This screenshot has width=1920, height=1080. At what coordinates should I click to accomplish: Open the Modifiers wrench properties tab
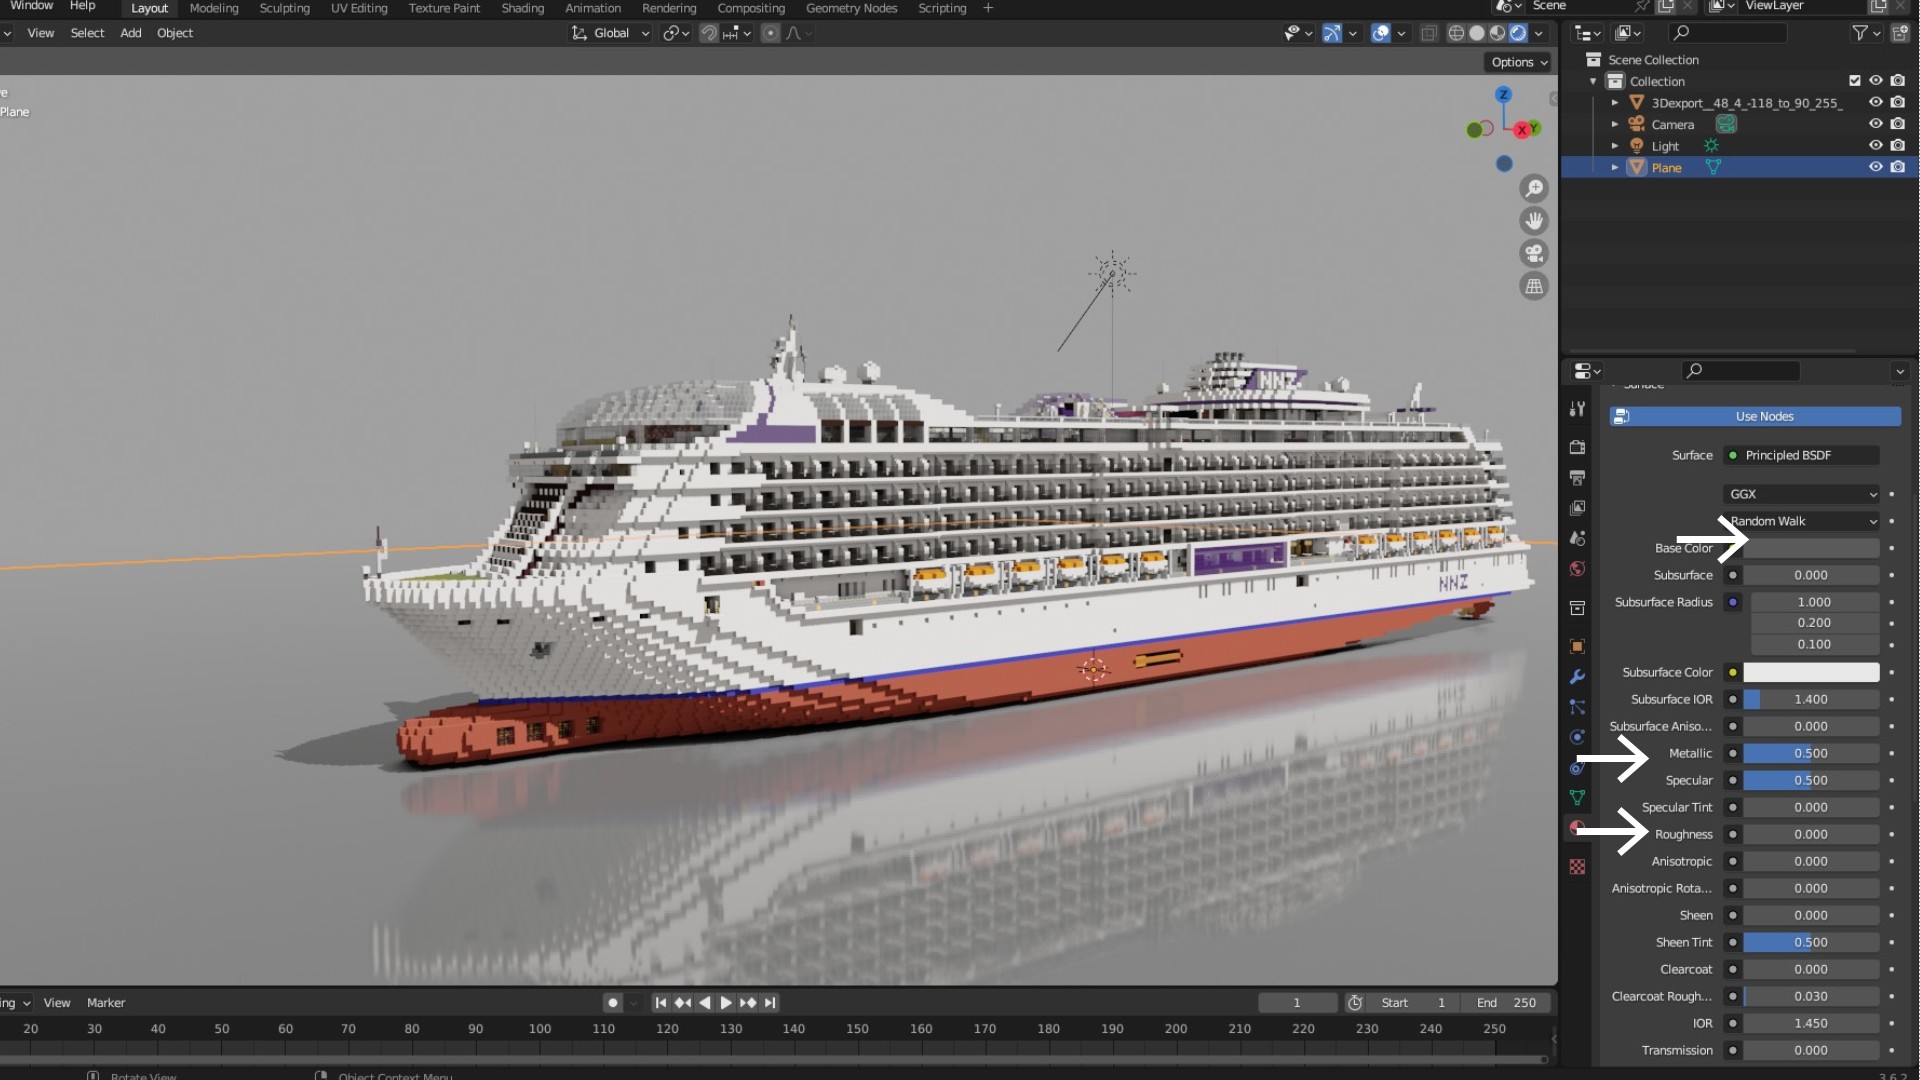(x=1577, y=676)
